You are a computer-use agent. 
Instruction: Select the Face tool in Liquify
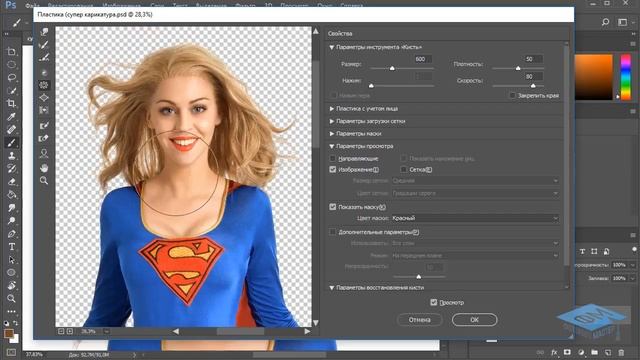click(x=44, y=153)
